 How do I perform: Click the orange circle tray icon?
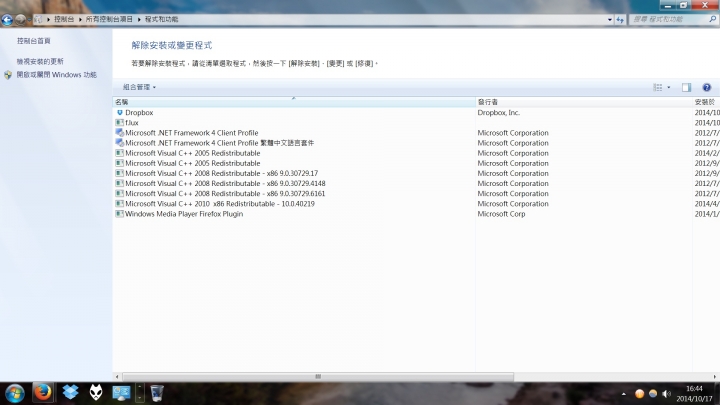pyautogui.click(x=639, y=394)
